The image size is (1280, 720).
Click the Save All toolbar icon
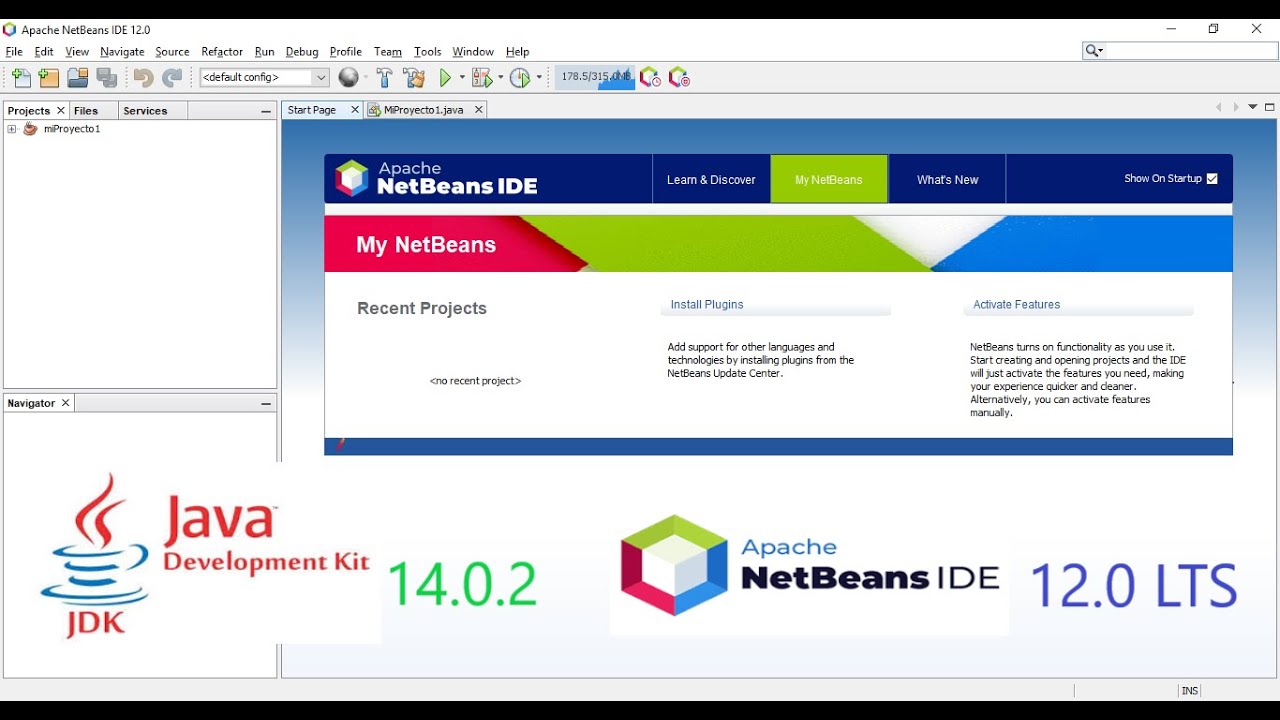[x=107, y=77]
